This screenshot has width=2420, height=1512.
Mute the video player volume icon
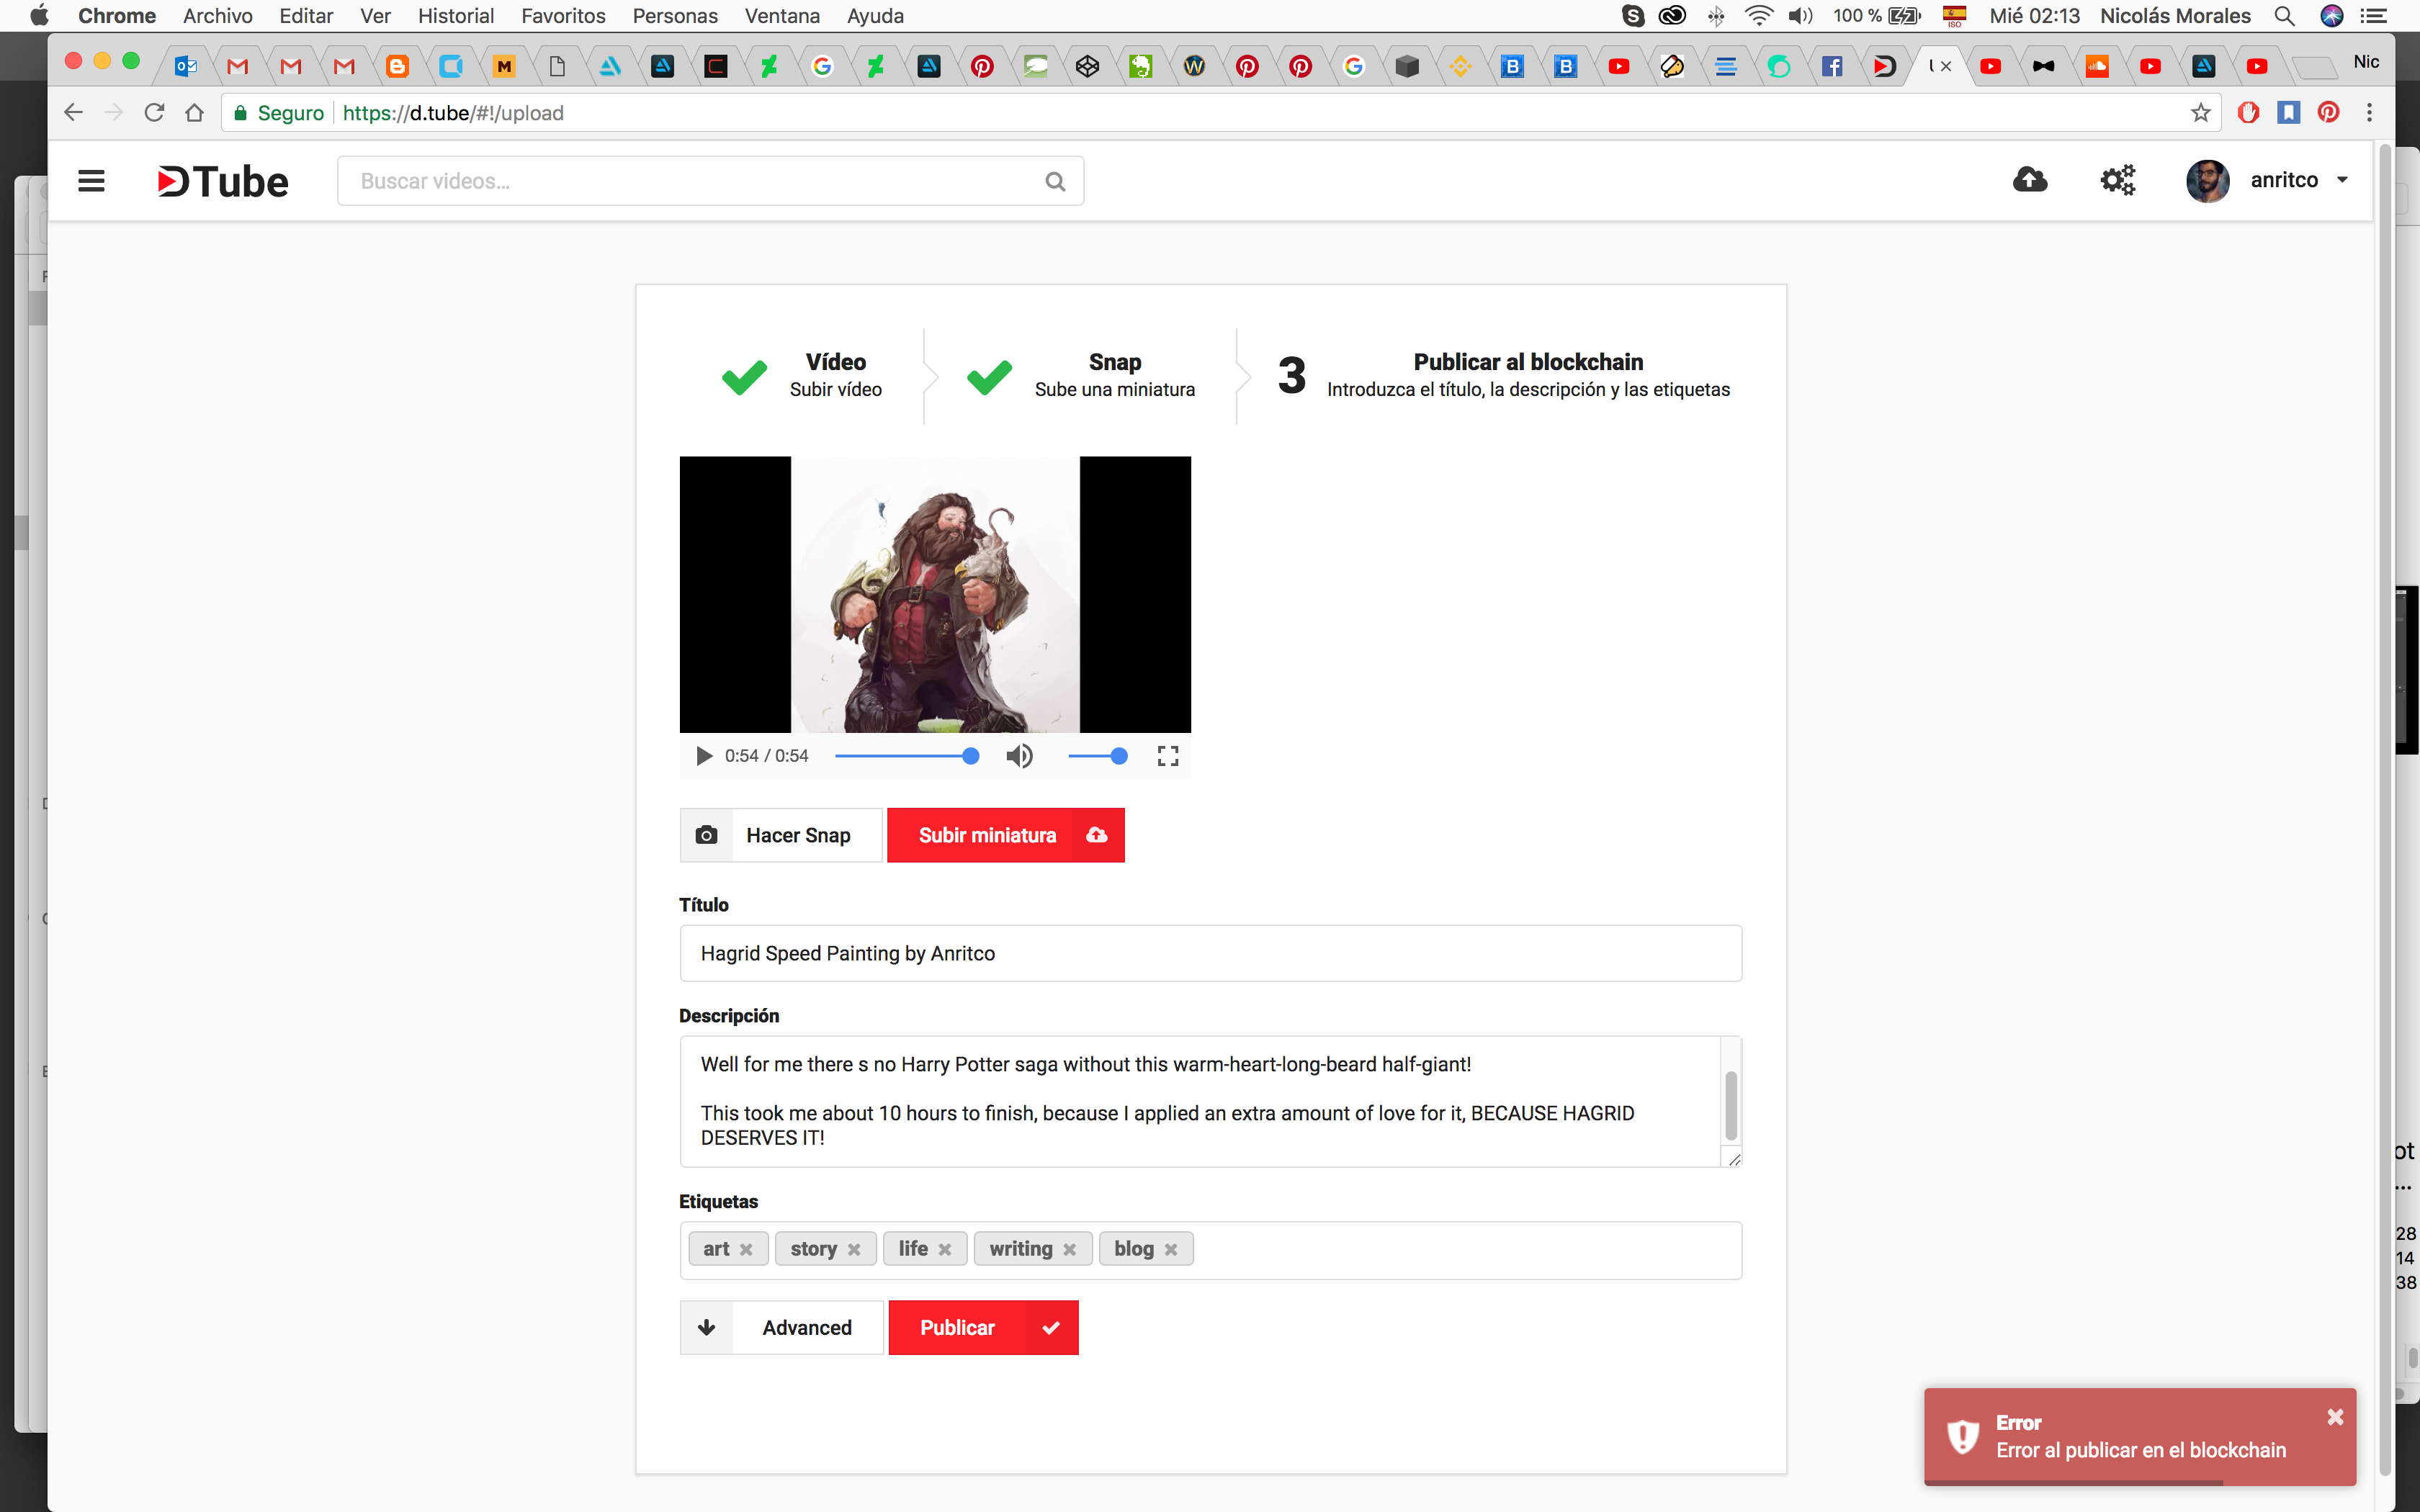click(x=1019, y=756)
